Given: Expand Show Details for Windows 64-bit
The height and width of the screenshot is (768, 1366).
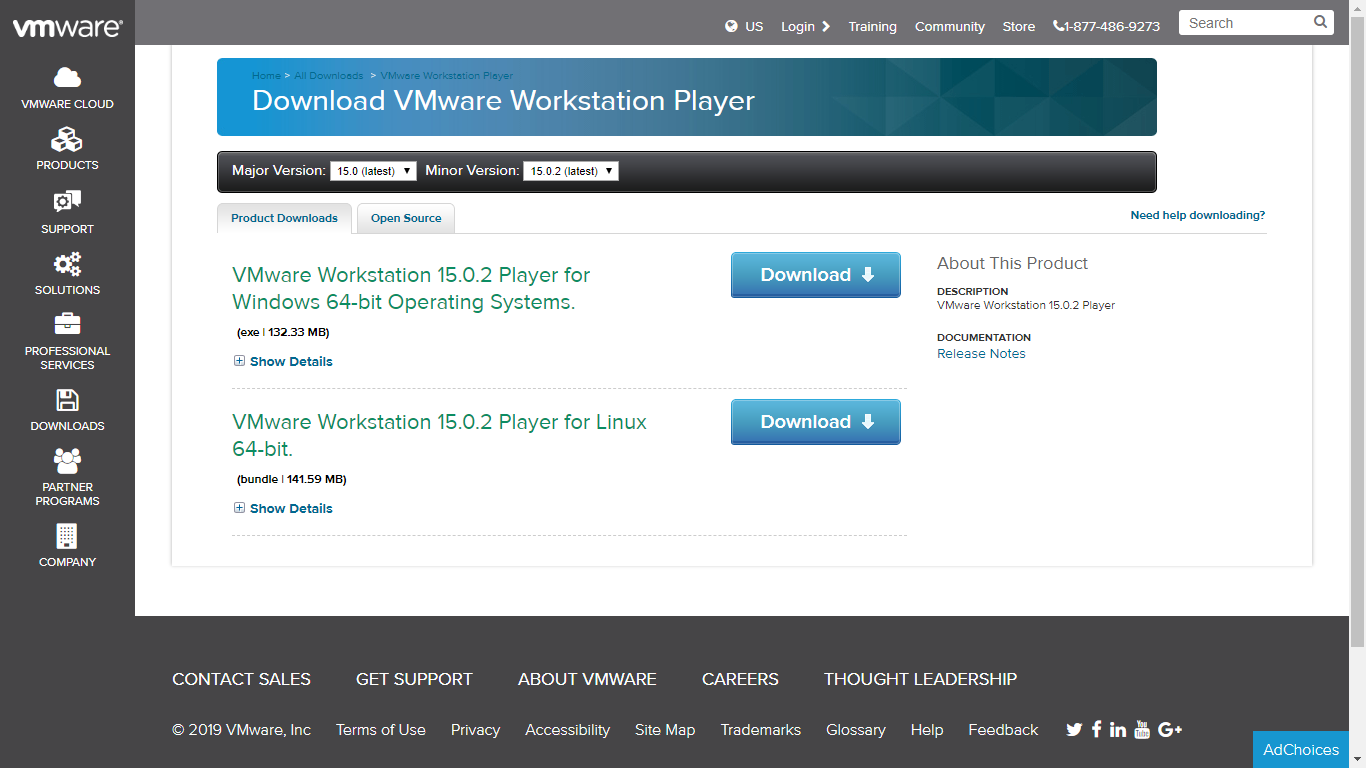Looking at the screenshot, I should coord(283,362).
